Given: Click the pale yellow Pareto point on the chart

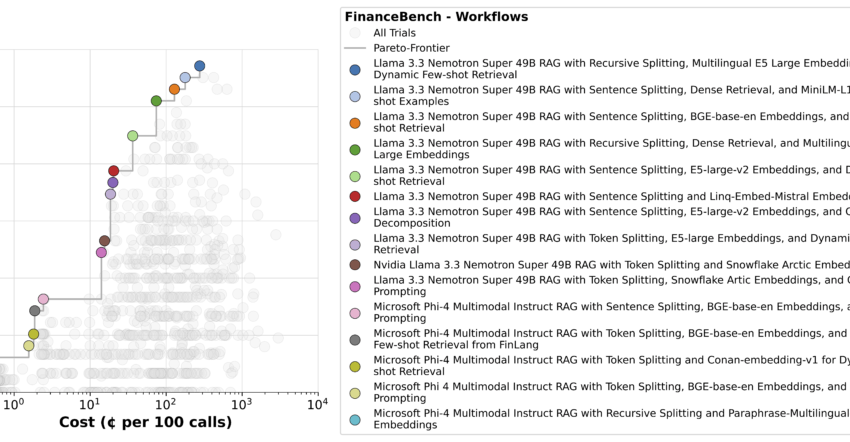Looking at the screenshot, I should (29, 345).
